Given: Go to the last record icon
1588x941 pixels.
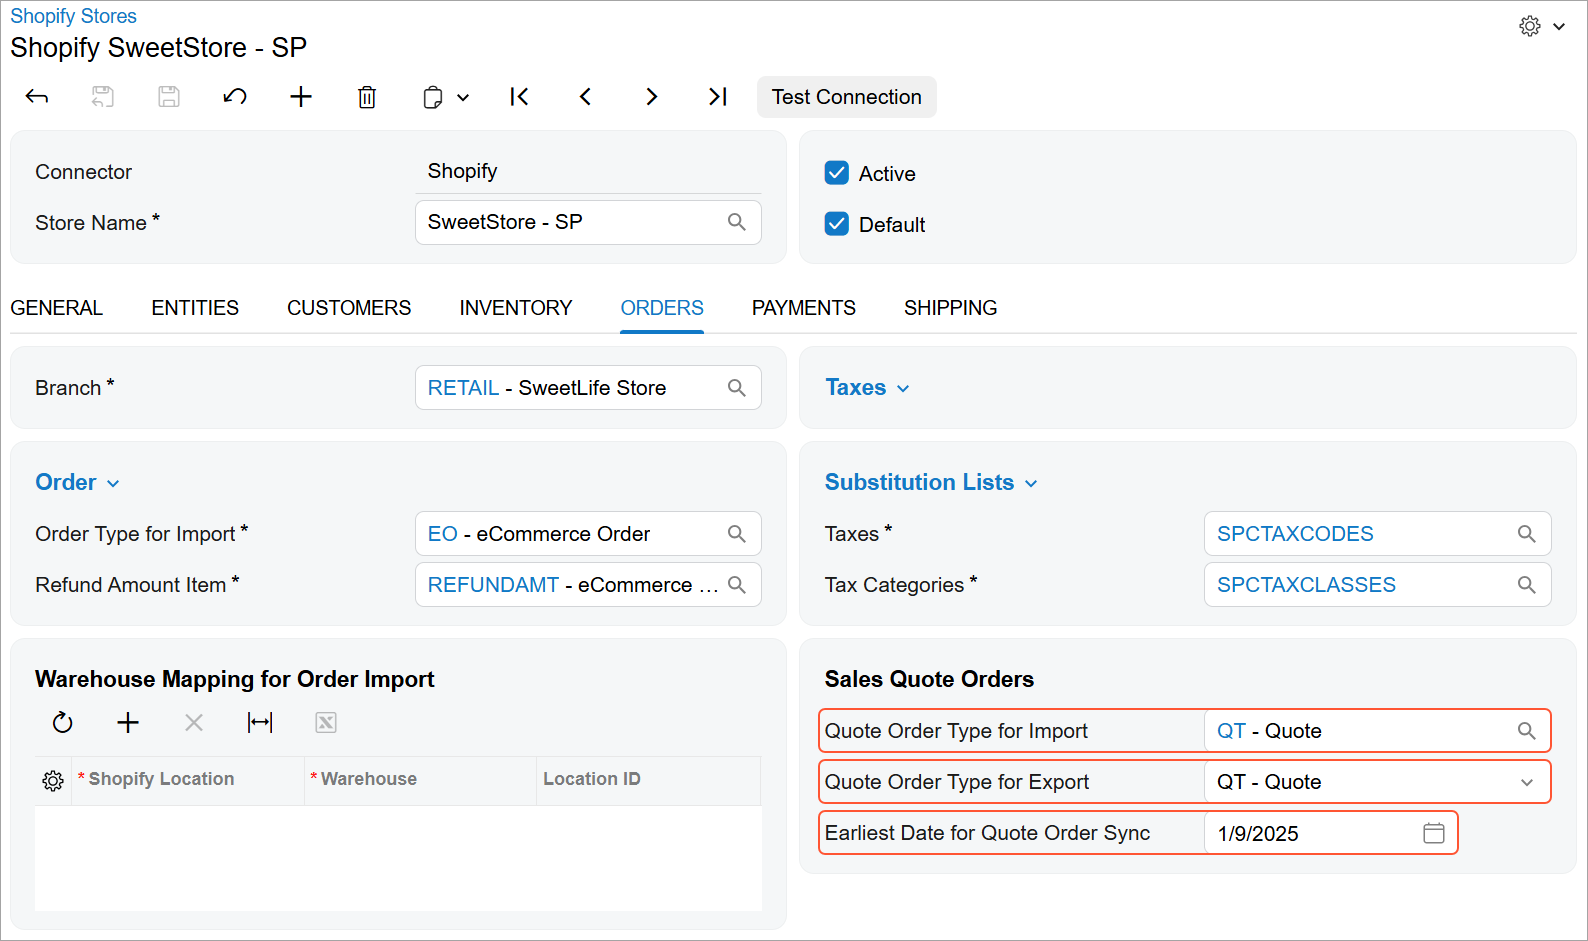Looking at the screenshot, I should pyautogui.click(x=717, y=97).
